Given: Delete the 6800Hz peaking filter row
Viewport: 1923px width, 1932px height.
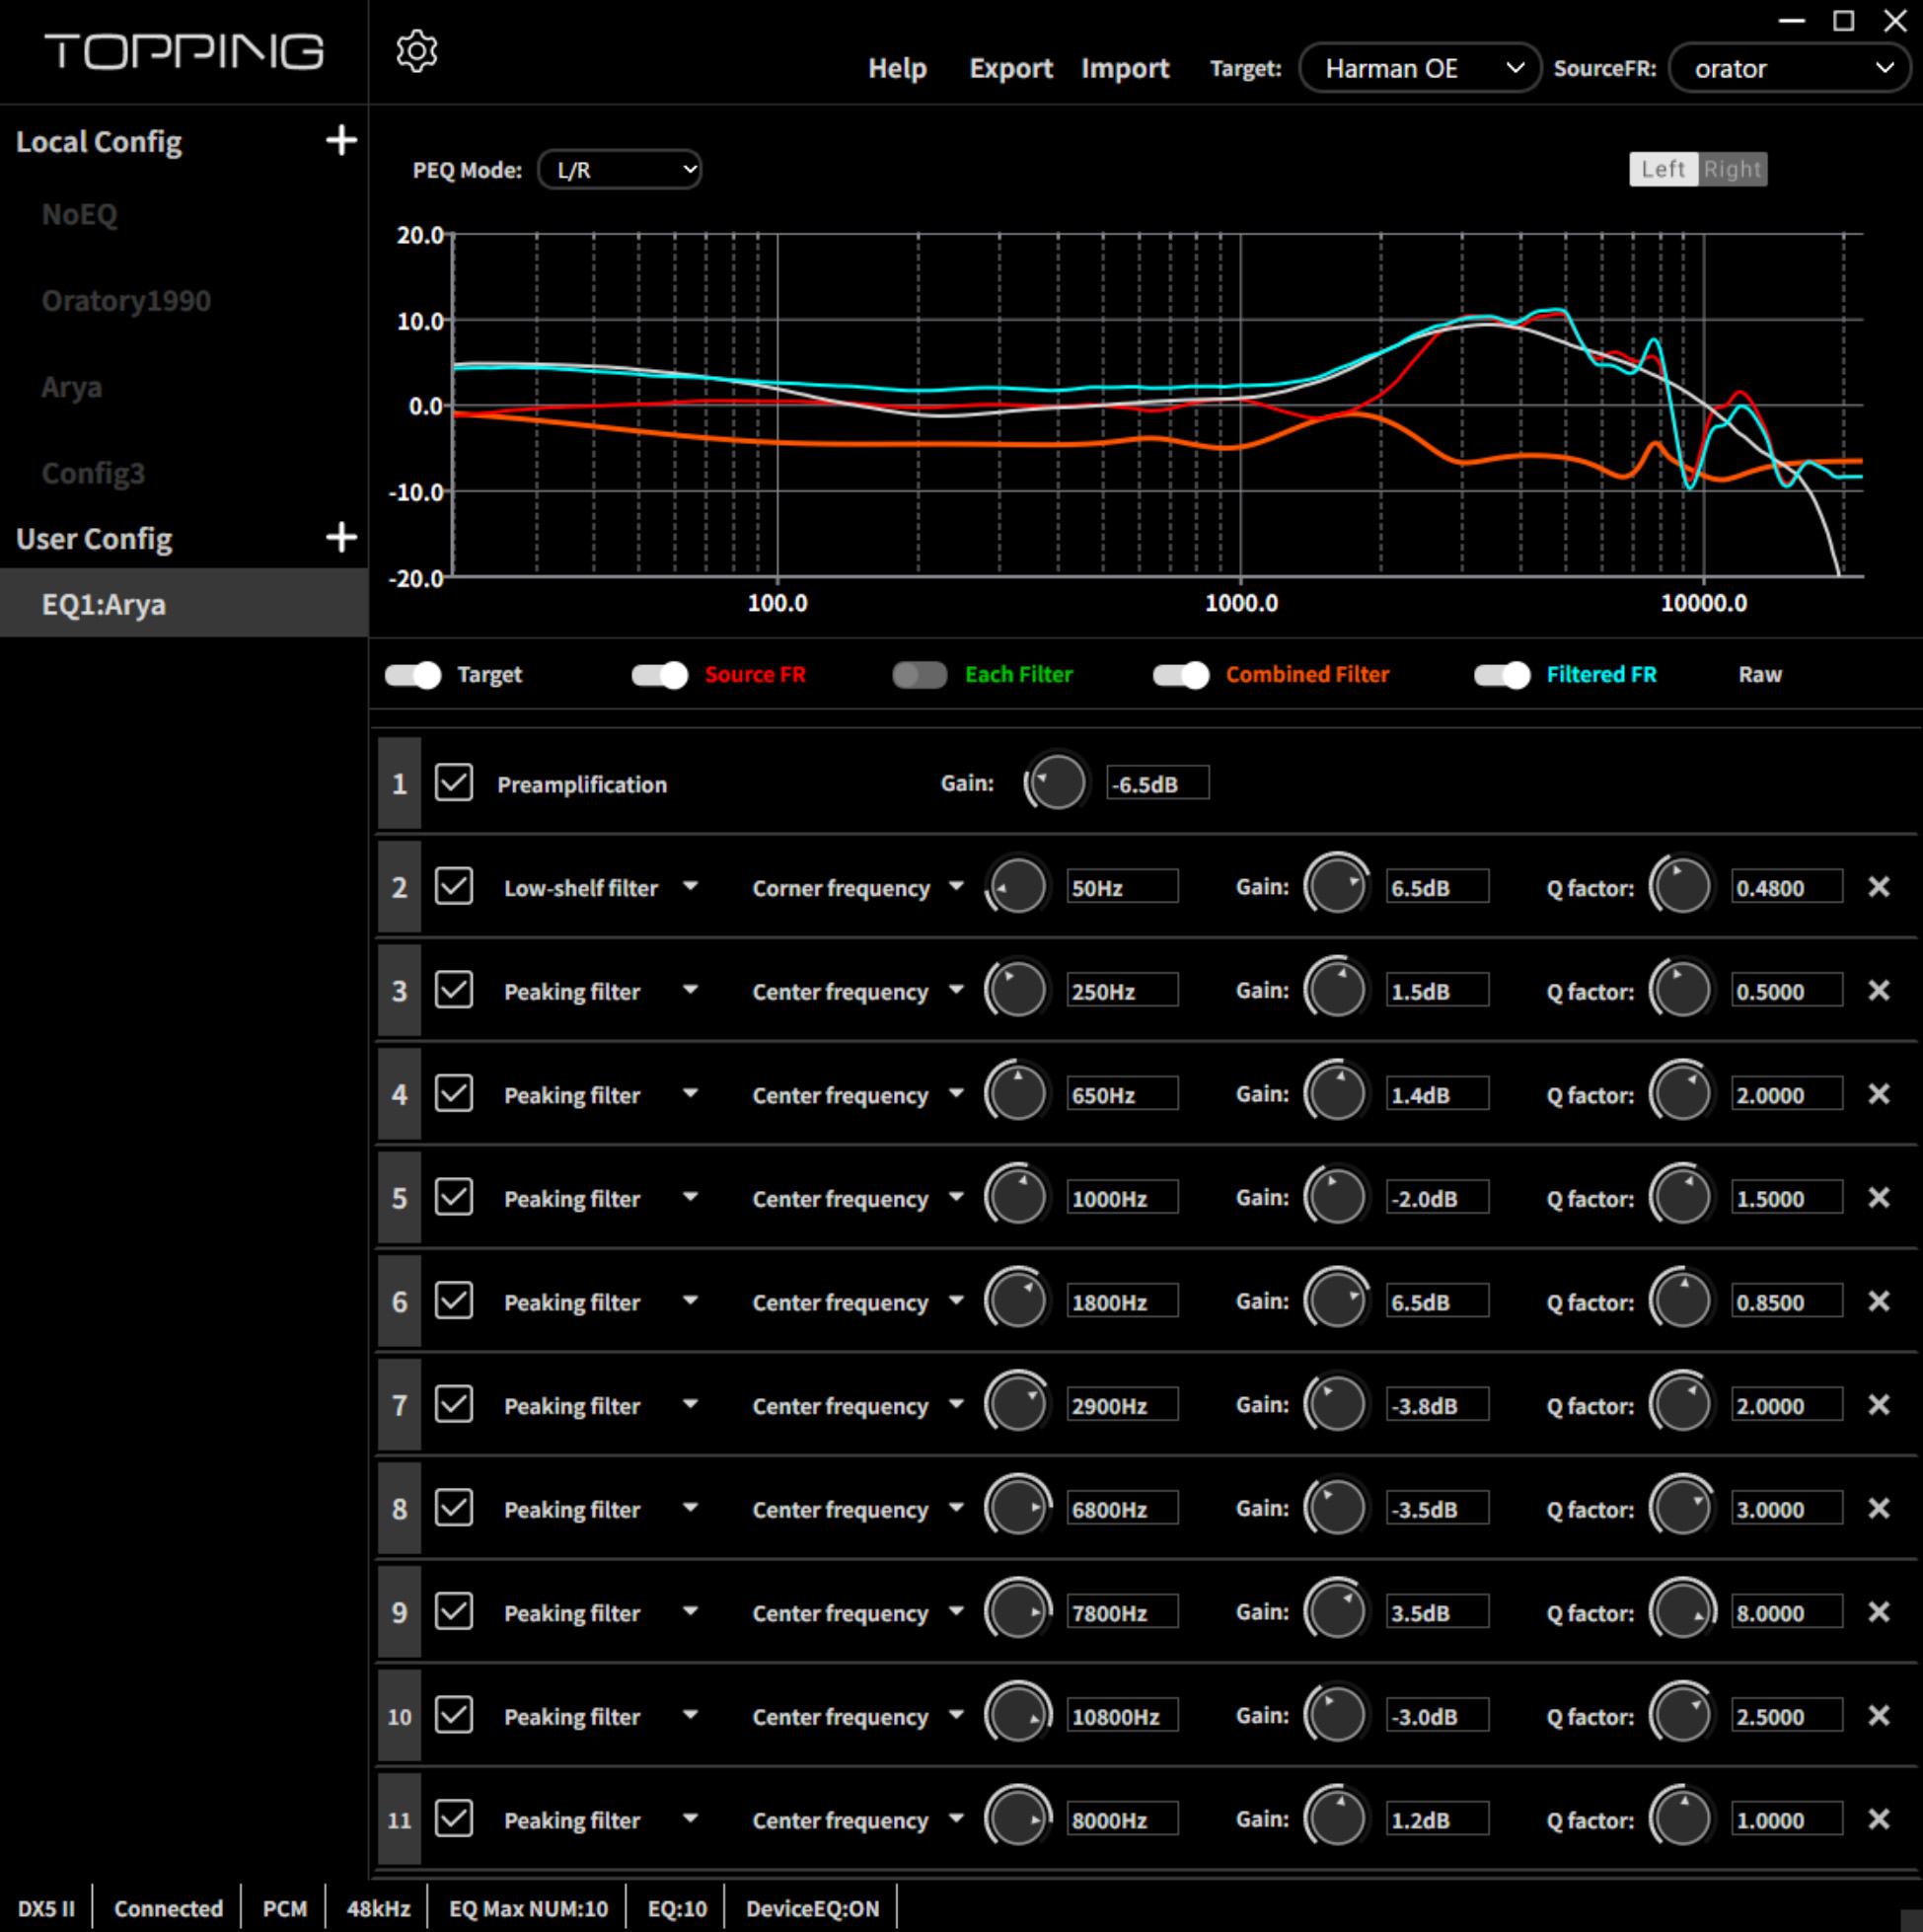Looking at the screenshot, I should (x=1878, y=1508).
